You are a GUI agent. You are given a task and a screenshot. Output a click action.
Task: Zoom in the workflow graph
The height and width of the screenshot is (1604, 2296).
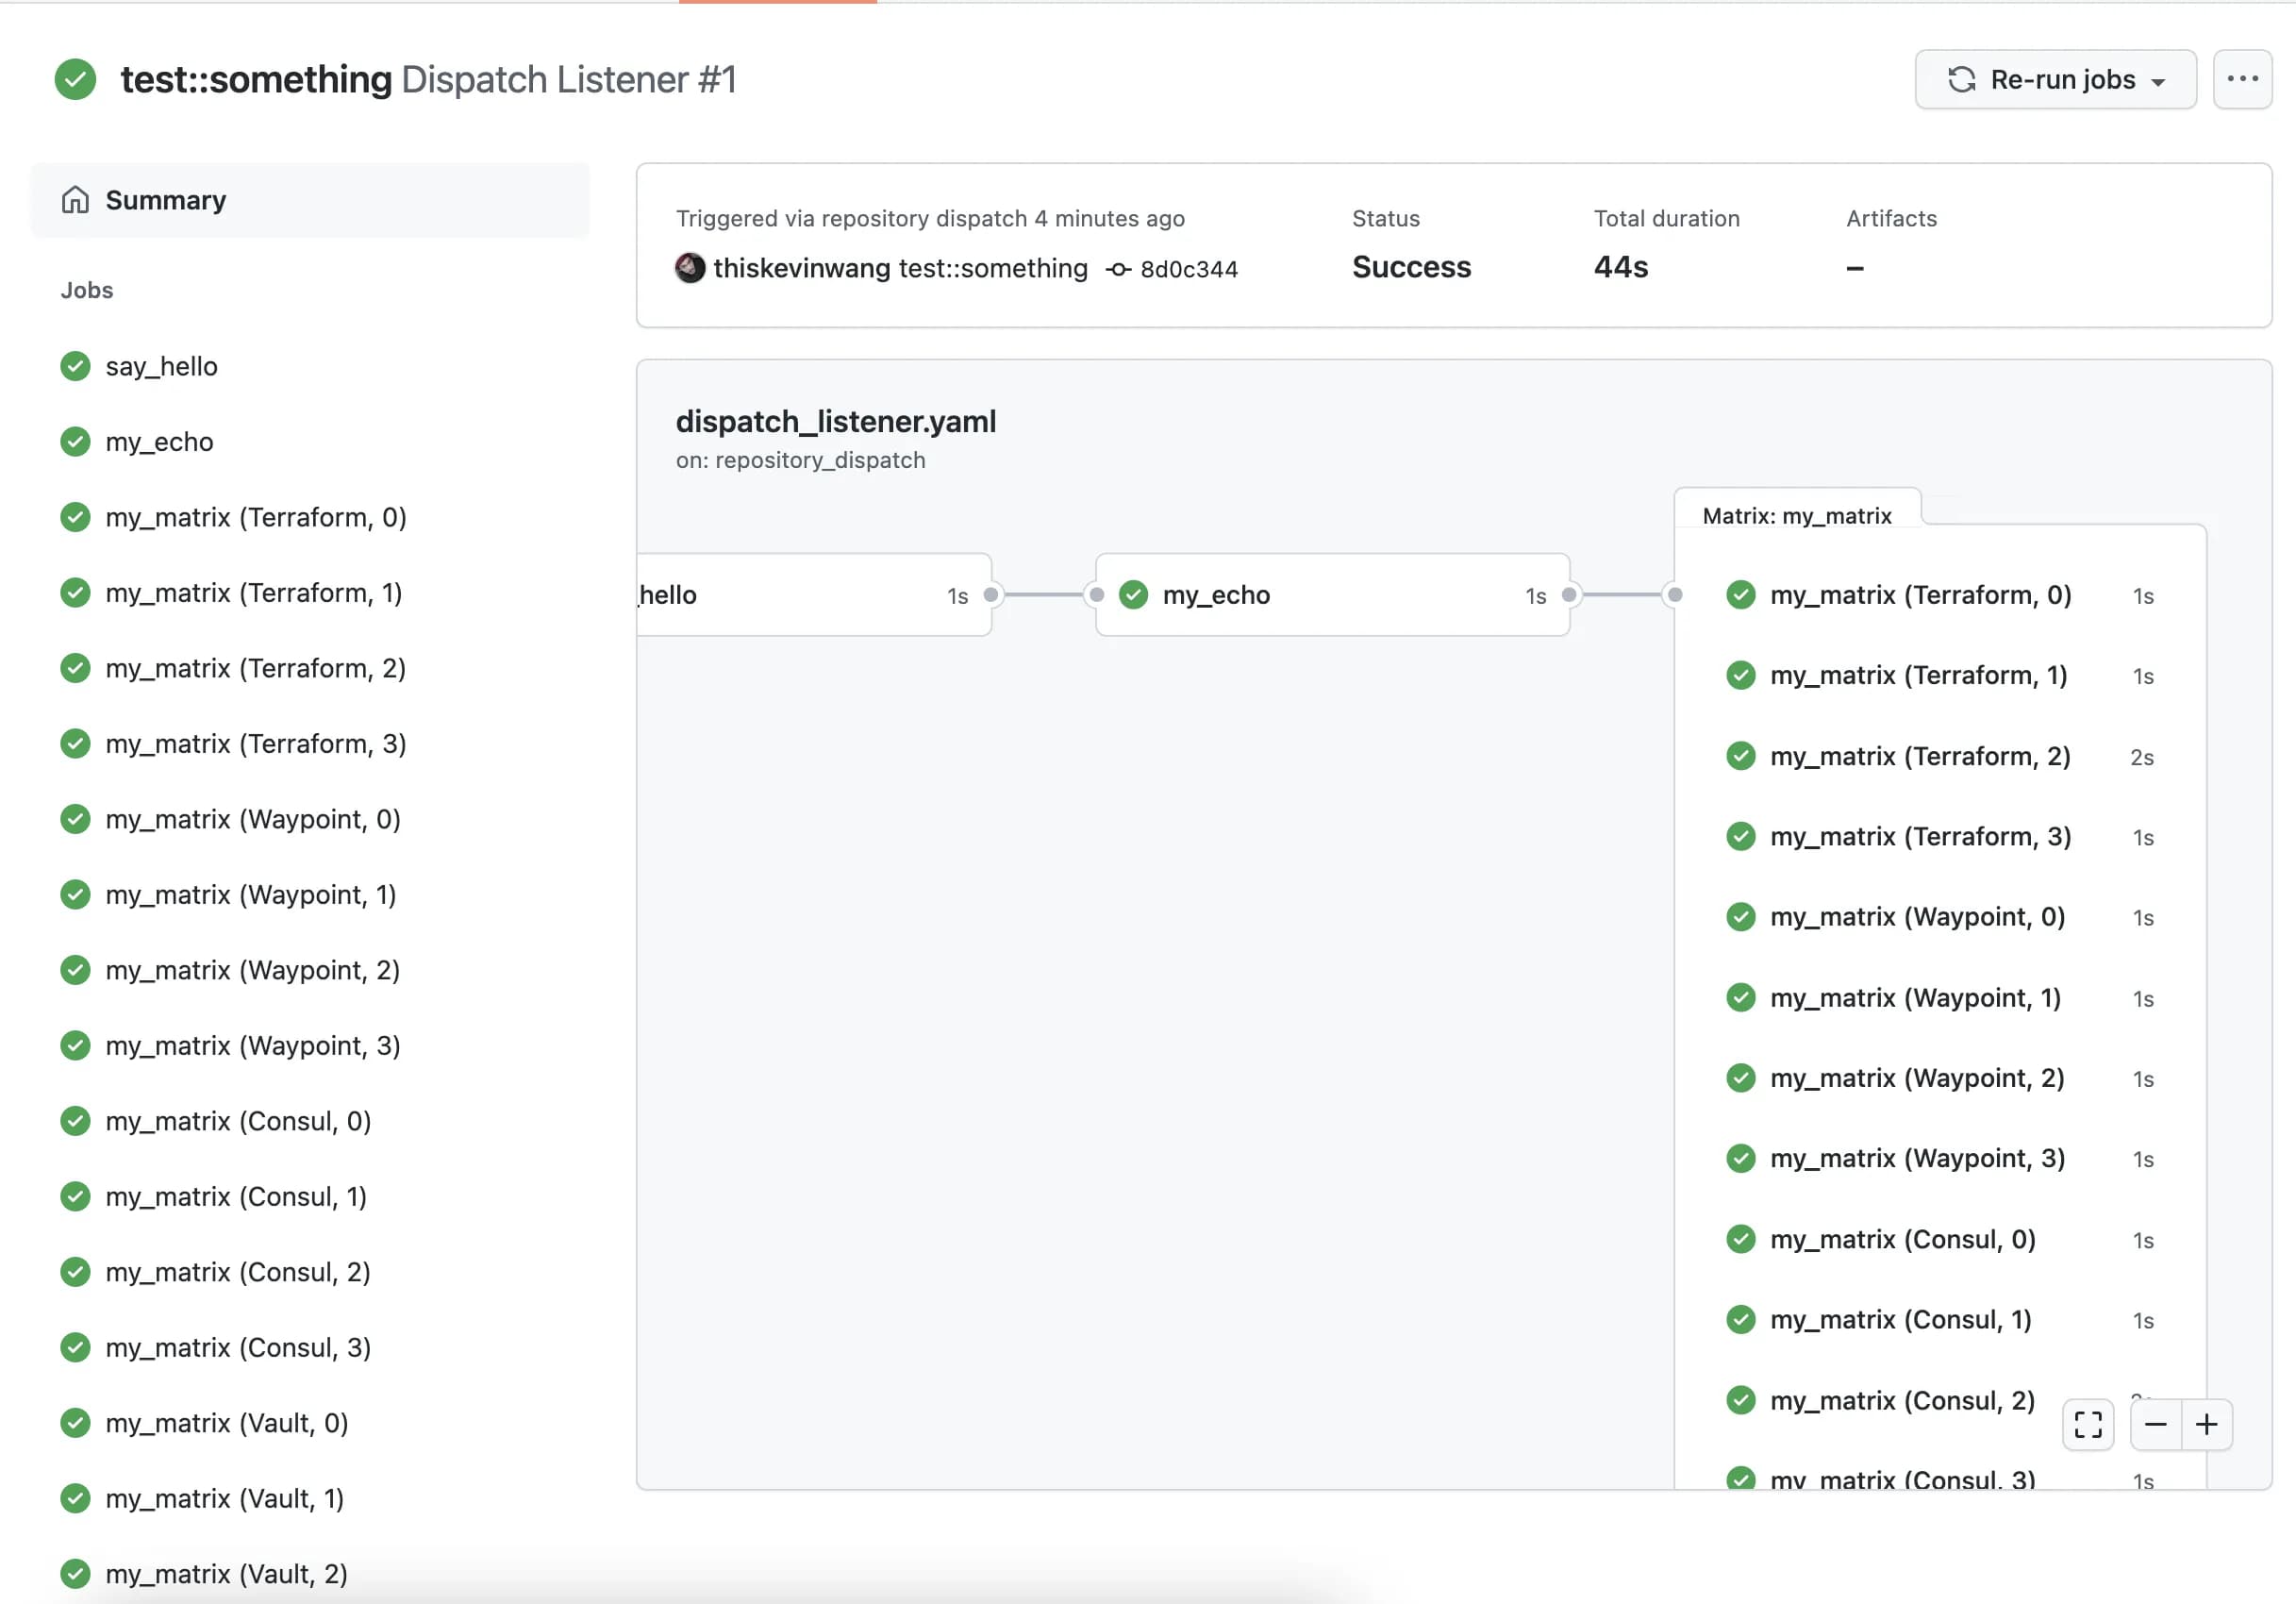pyautogui.click(x=2207, y=1424)
